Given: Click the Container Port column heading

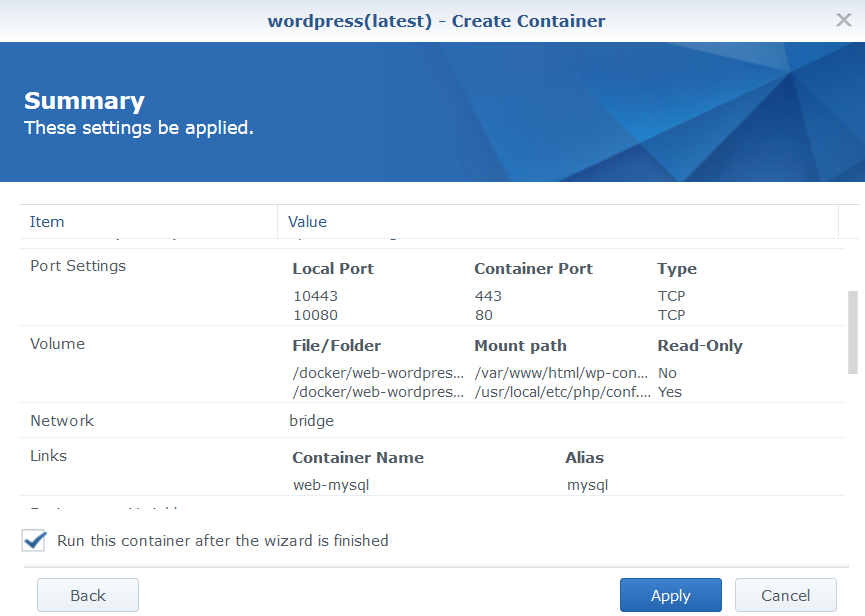Looking at the screenshot, I should [533, 269].
